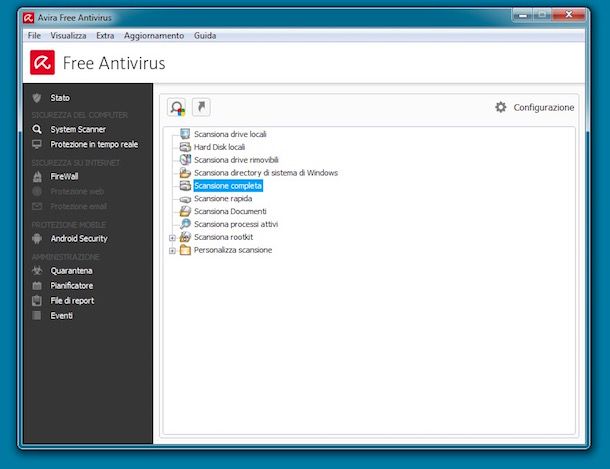Open the Aggiornamento menu
The image size is (610, 469).
click(x=154, y=35)
